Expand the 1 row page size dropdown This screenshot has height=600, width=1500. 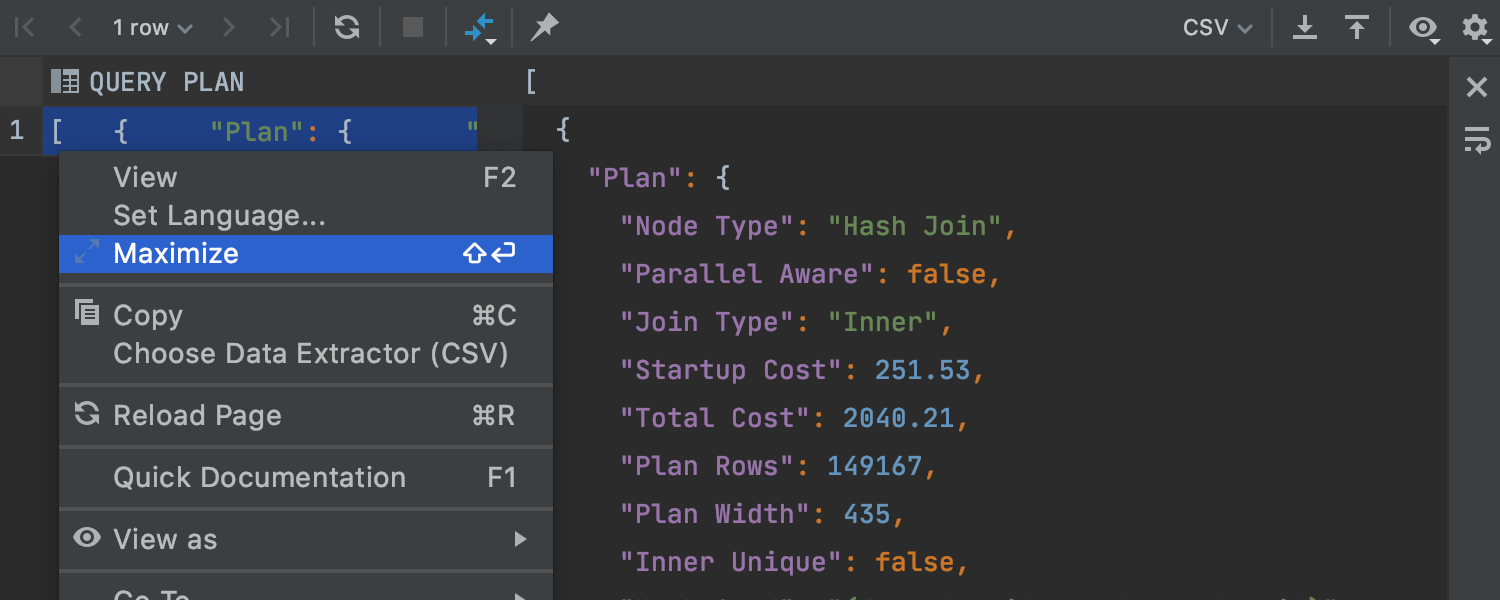click(x=152, y=28)
